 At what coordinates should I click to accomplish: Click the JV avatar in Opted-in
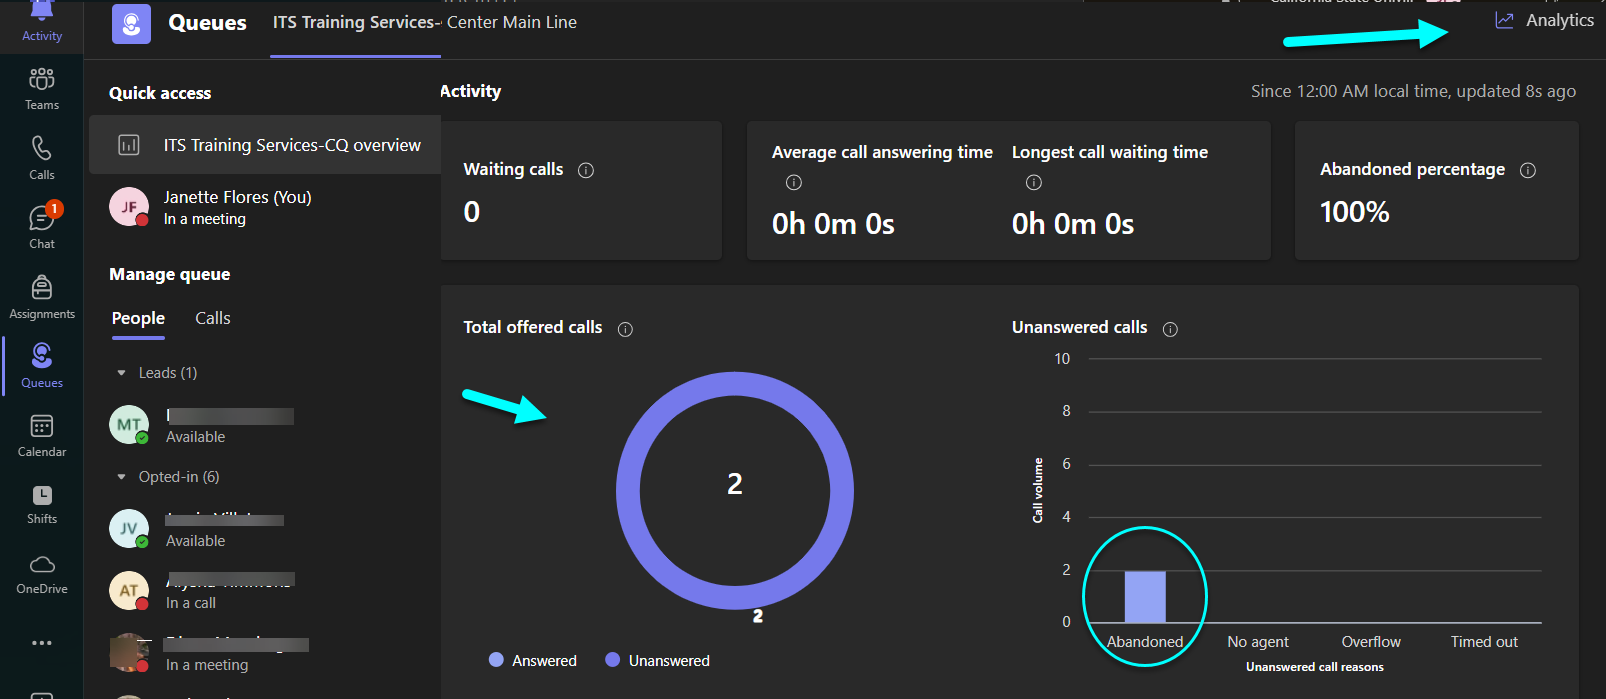pos(129,529)
